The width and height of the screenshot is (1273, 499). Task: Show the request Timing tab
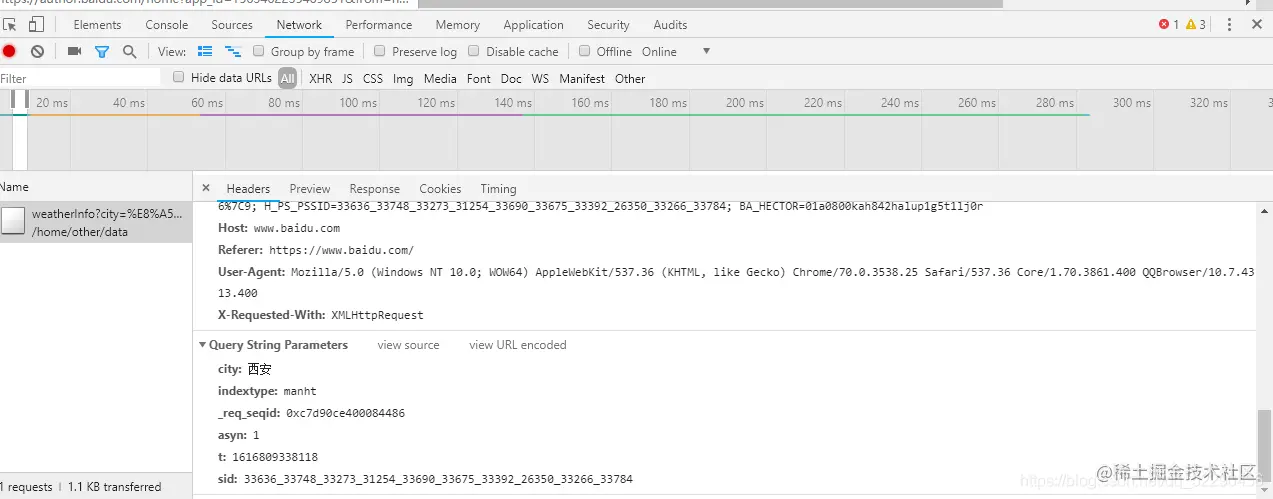click(x=498, y=189)
